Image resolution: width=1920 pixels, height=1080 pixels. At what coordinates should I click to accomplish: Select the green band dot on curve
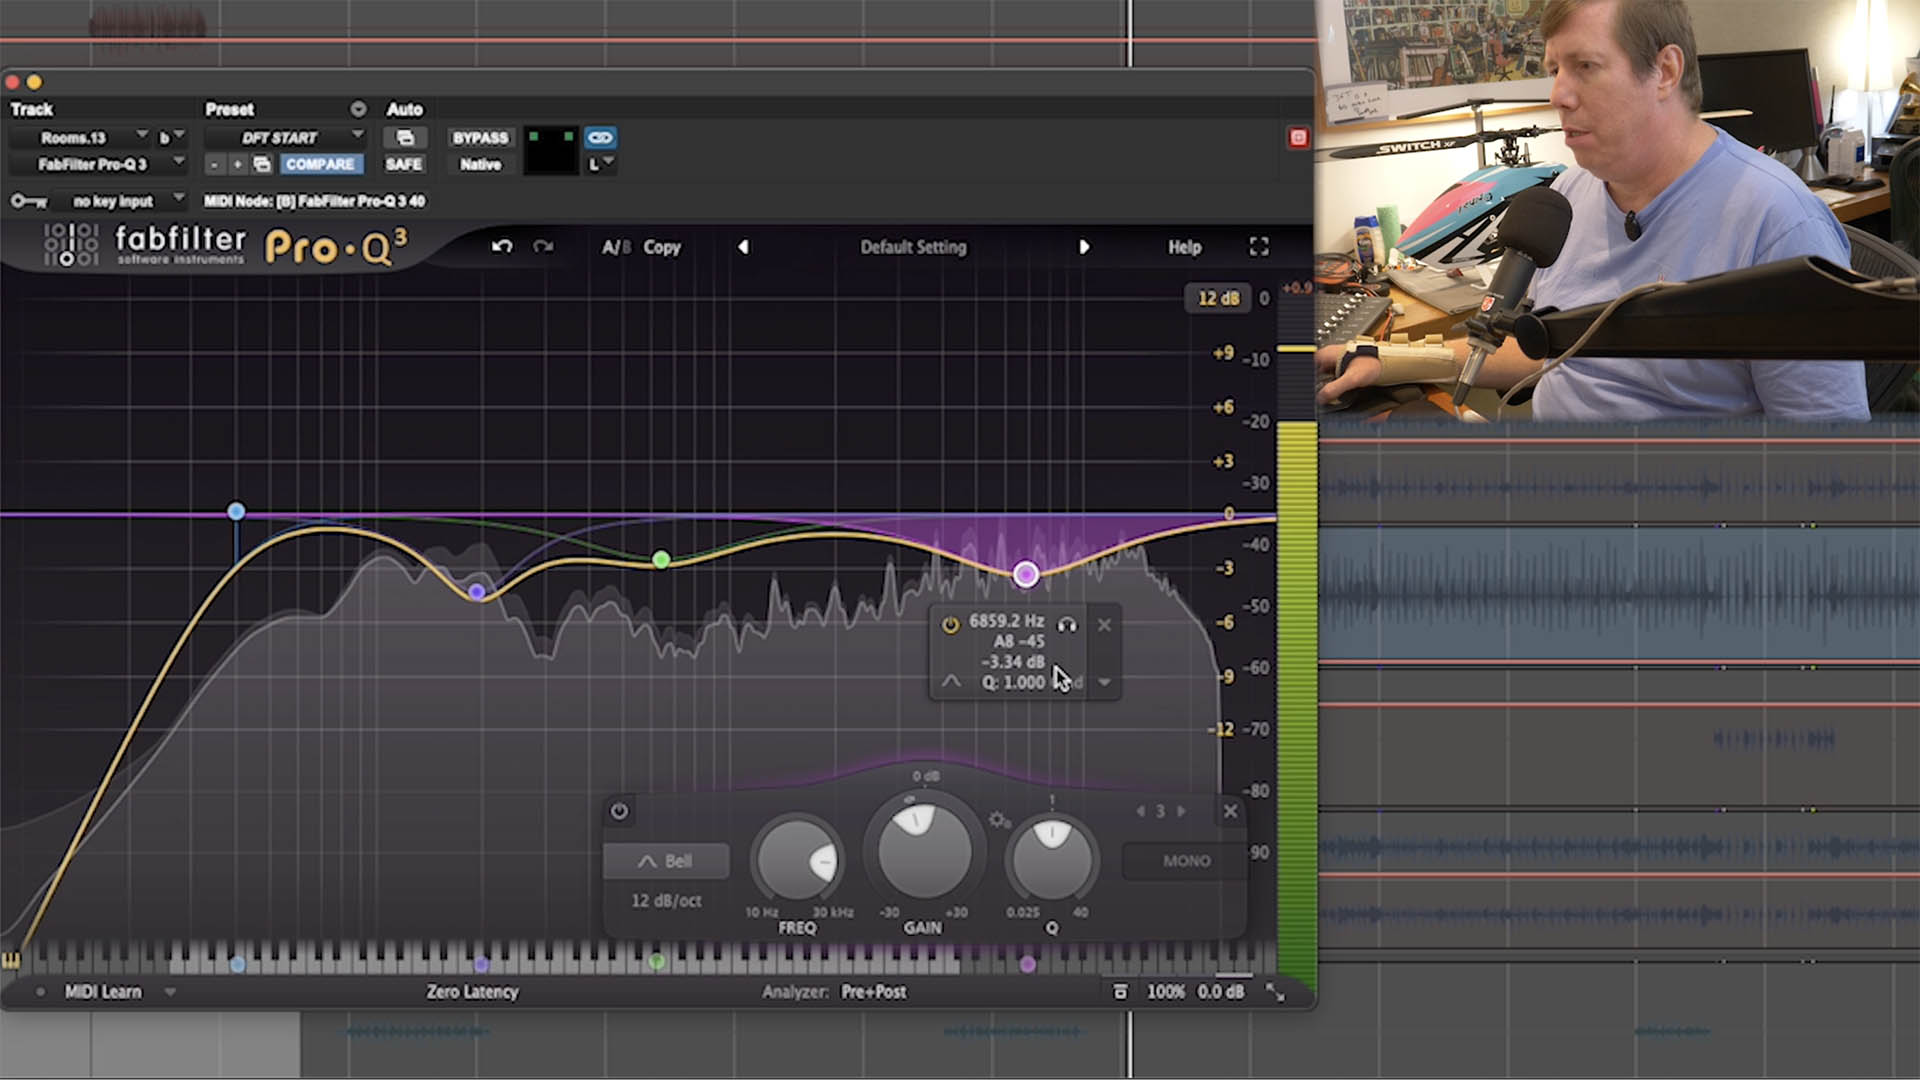[661, 559]
